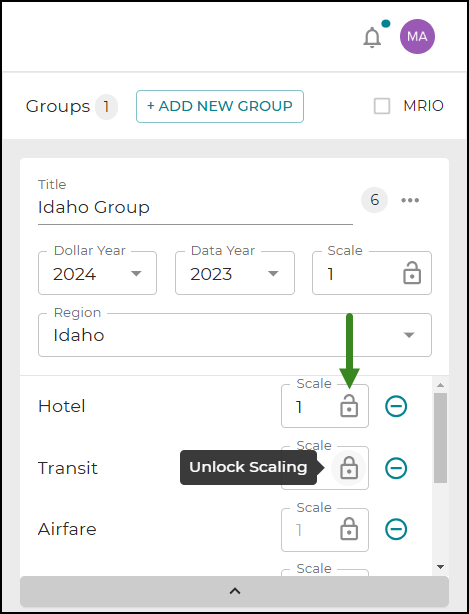Image resolution: width=469 pixels, height=614 pixels.
Task: Open the MA user avatar menu
Action: [417, 36]
